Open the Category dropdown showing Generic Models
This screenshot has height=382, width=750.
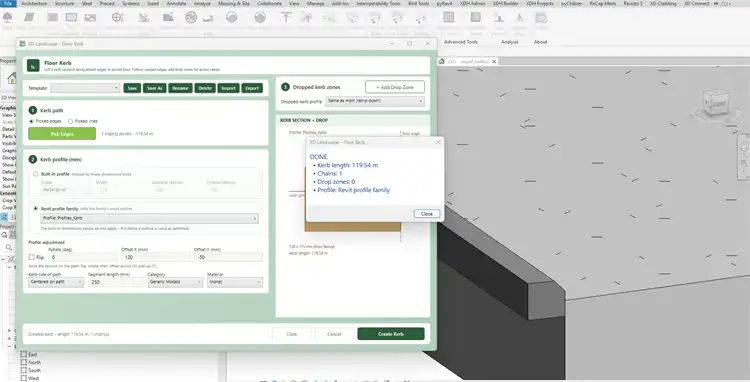[x=175, y=282]
